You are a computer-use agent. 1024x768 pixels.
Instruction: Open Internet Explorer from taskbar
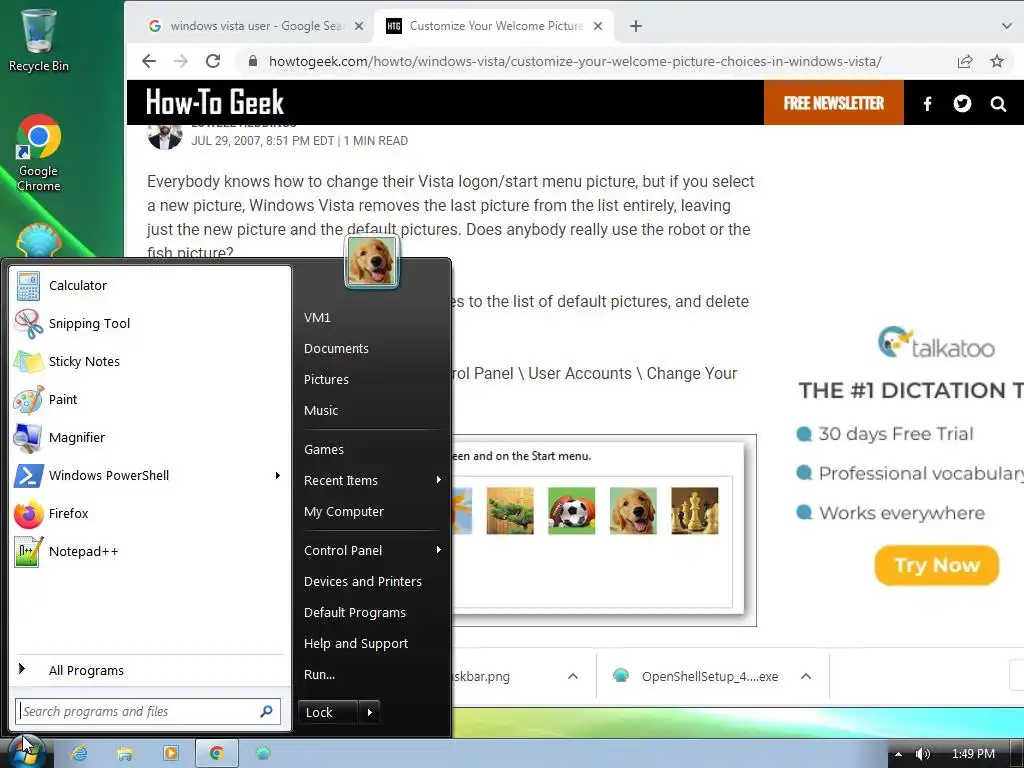(x=79, y=754)
